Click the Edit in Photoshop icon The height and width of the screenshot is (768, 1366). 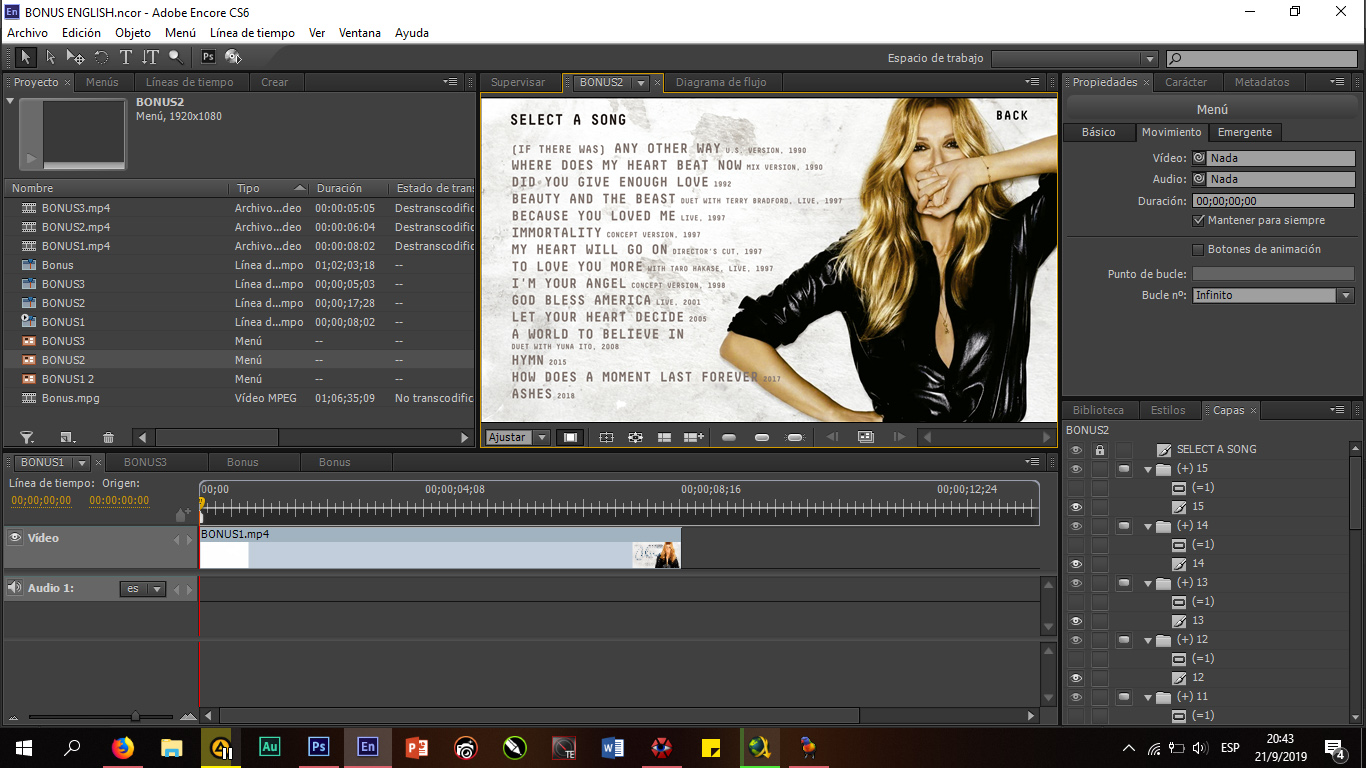(x=208, y=57)
